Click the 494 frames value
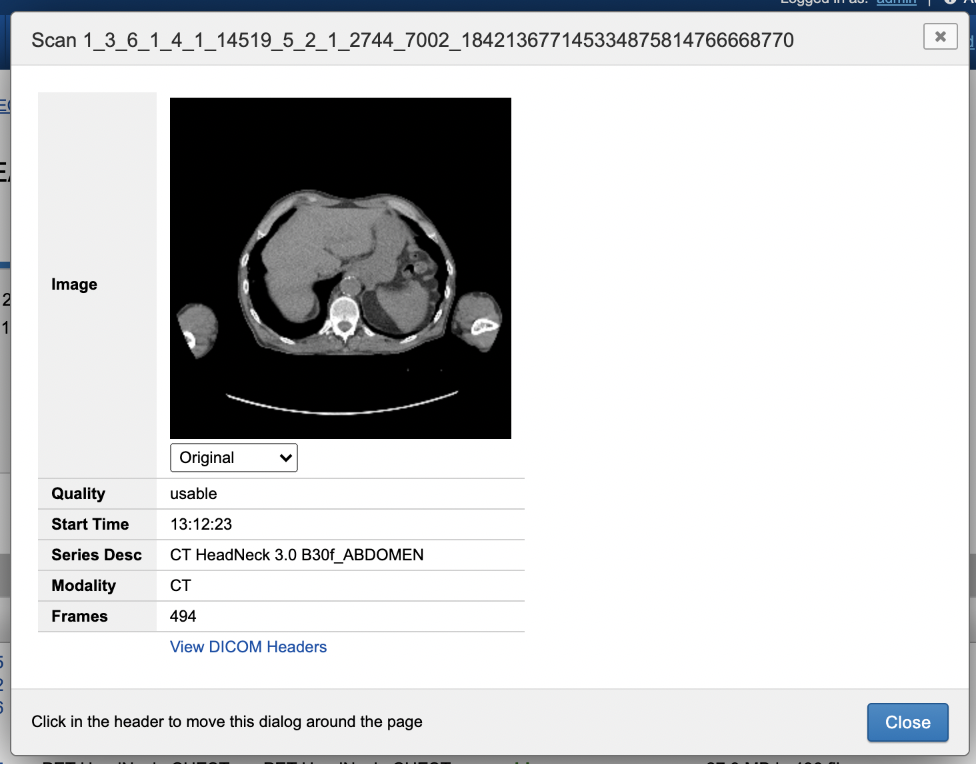 tap(183, 616)
